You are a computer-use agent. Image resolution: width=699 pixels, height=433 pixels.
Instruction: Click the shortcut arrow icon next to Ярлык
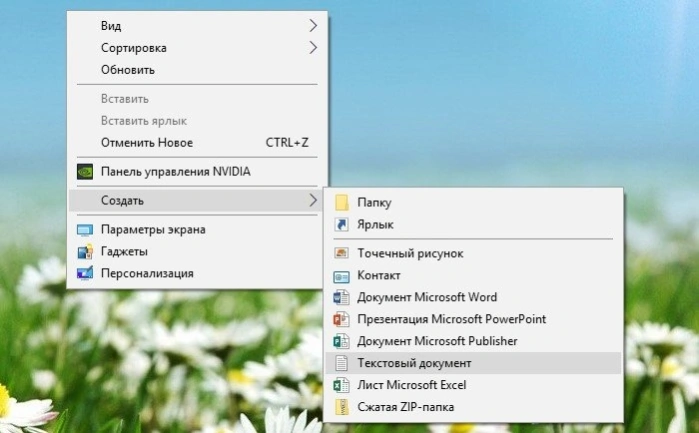pyautogui.click(x=341, y=224)
